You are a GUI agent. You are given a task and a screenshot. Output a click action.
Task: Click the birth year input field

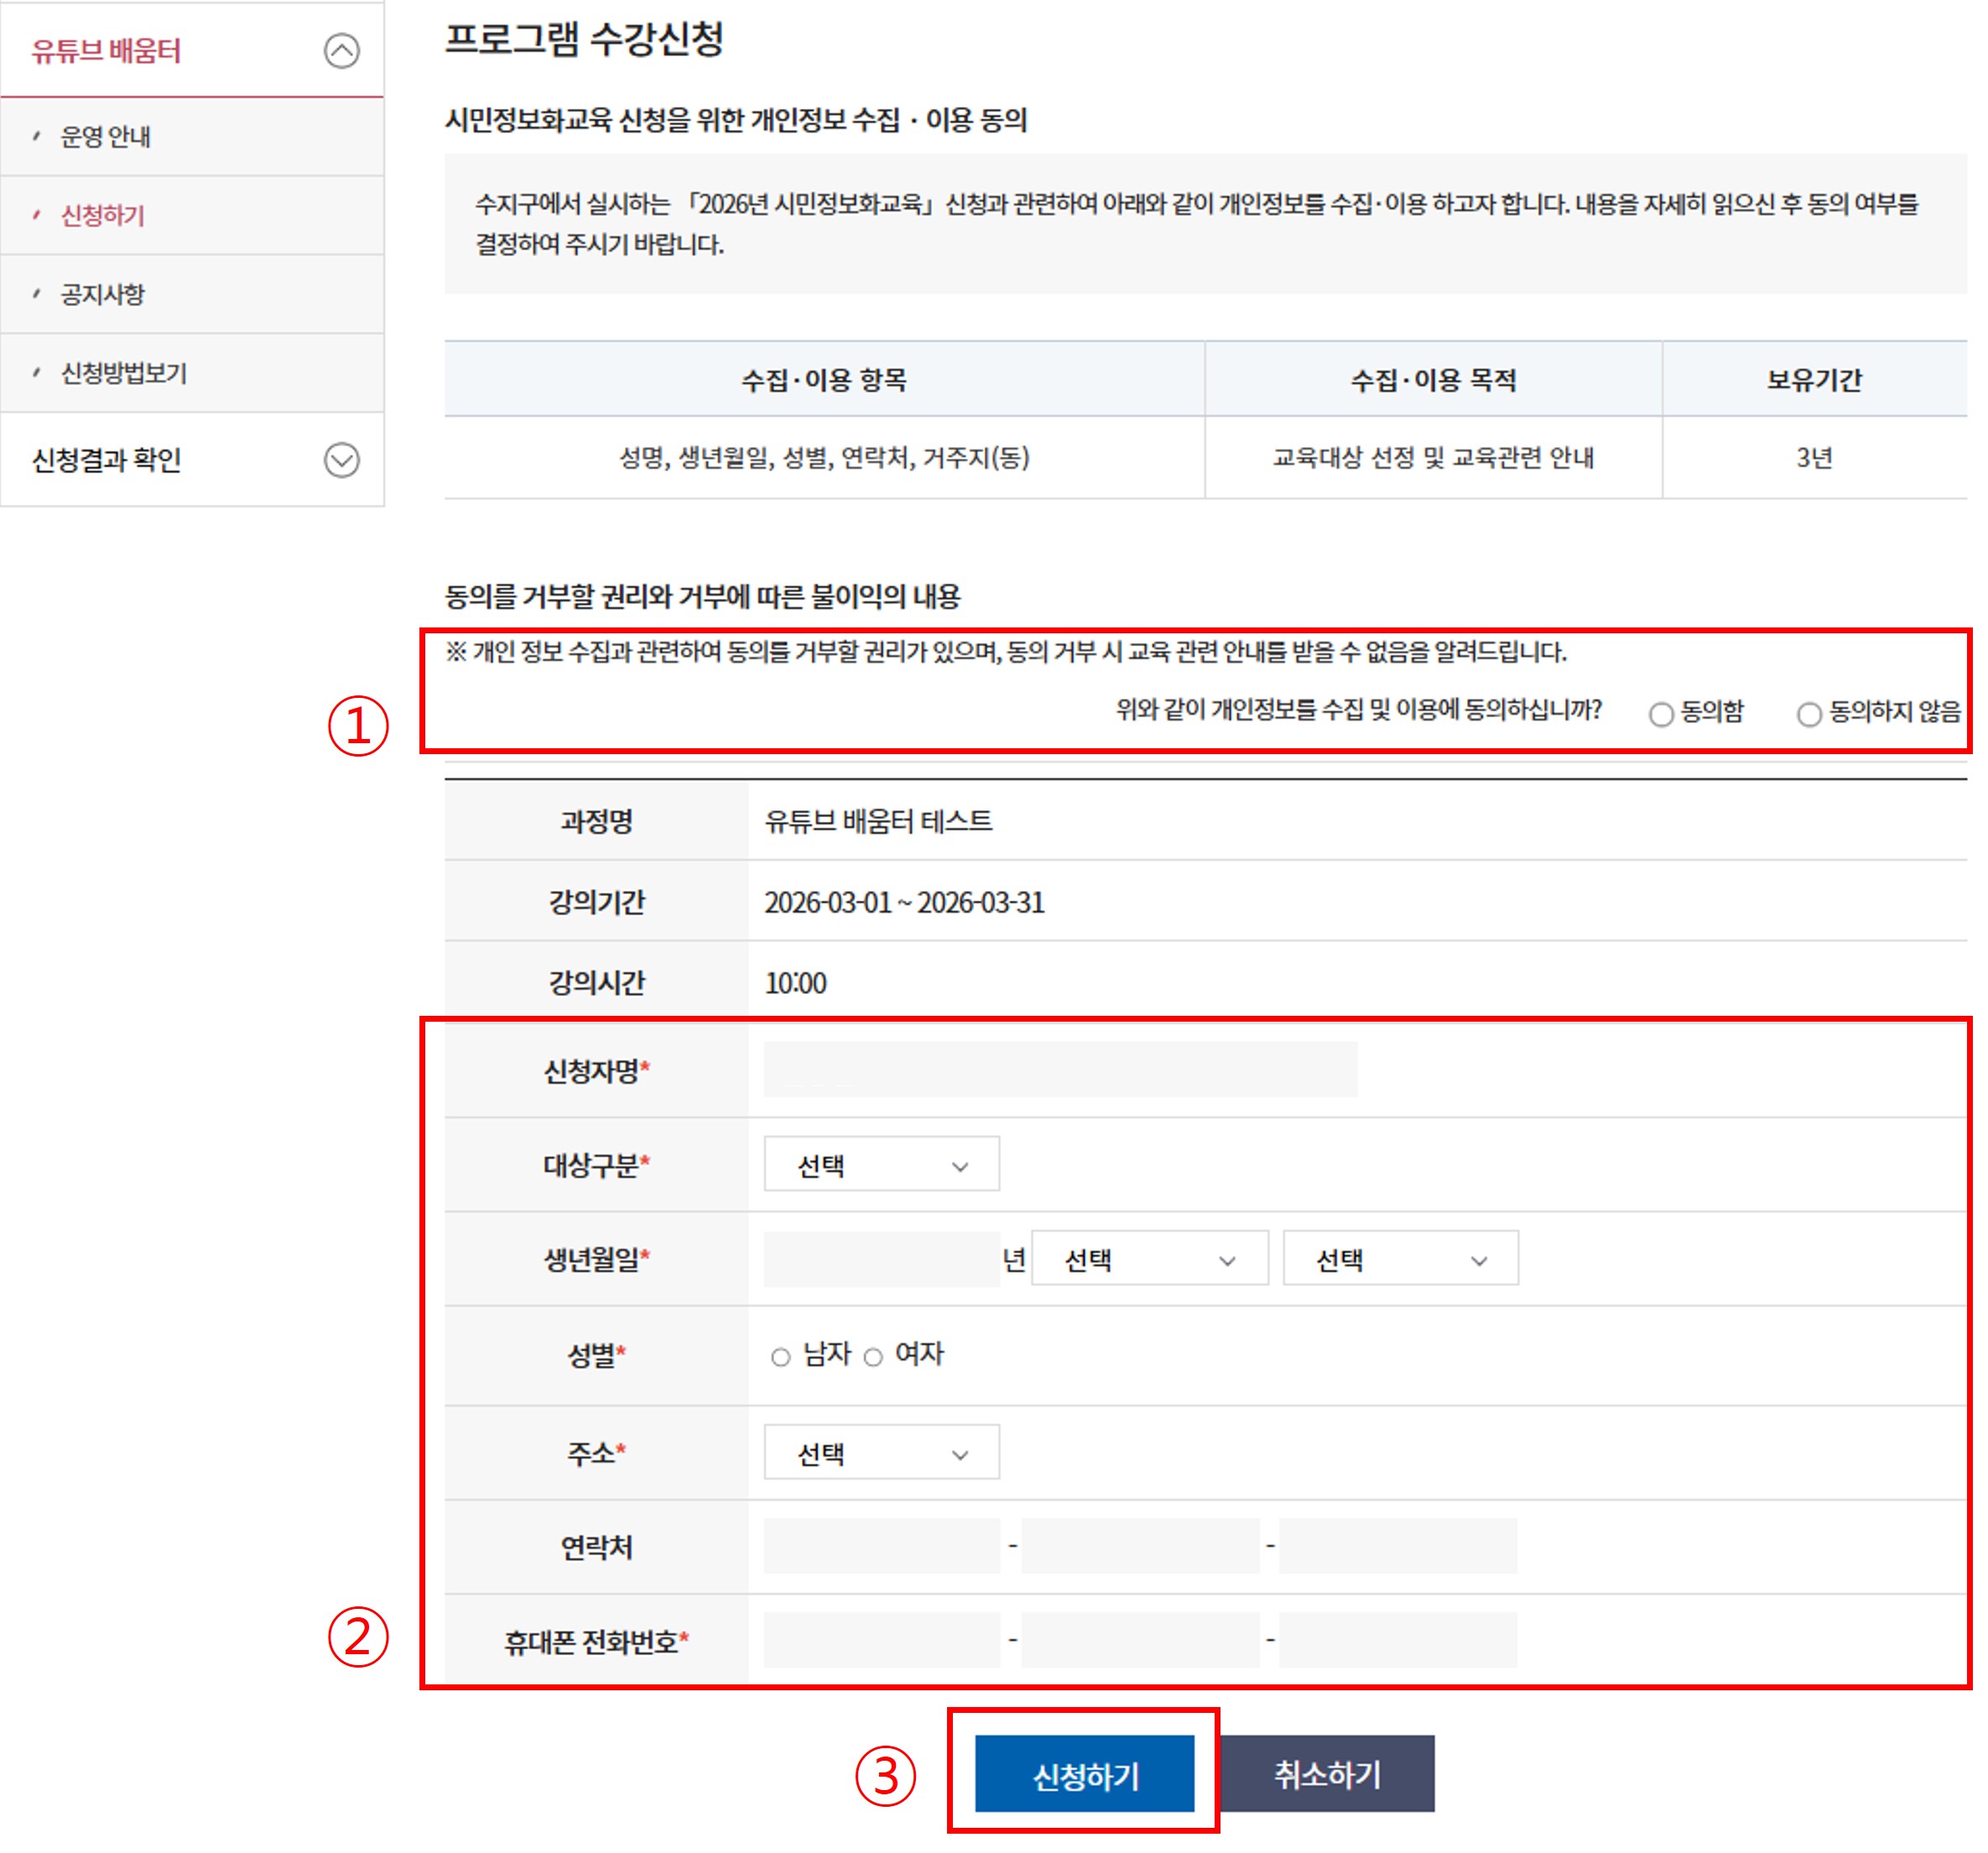[x=881, y=1258]
